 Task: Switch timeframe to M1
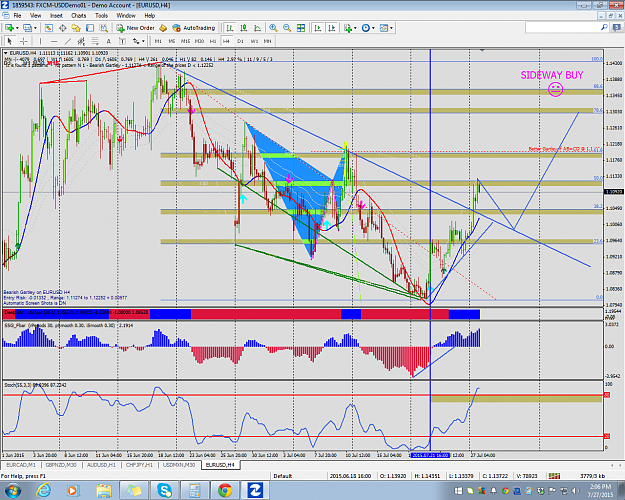pos(158,41)
